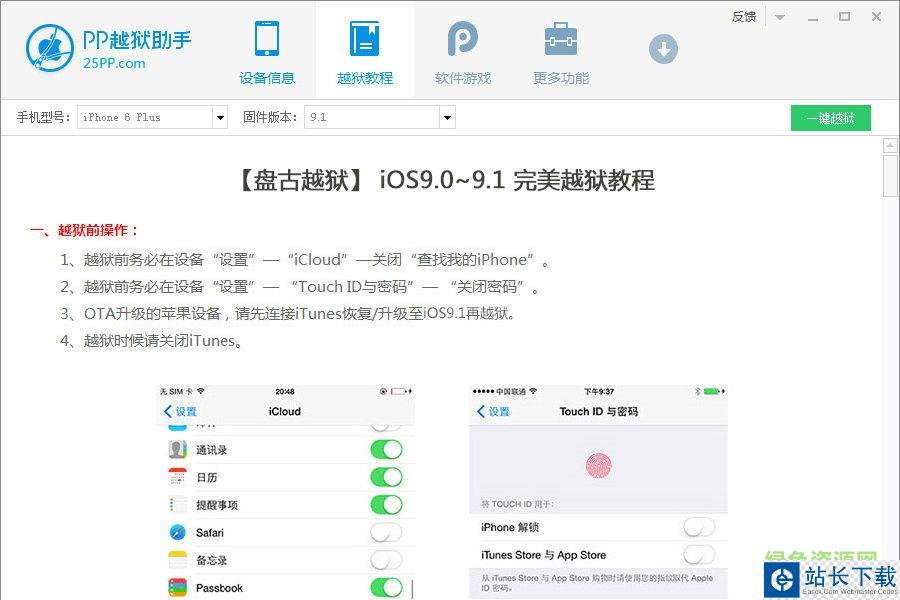This screenshot has height=600, width=900.
Task: Expand the 手机型号 iPhone 6 Plus dropdown
Action: 220,118
